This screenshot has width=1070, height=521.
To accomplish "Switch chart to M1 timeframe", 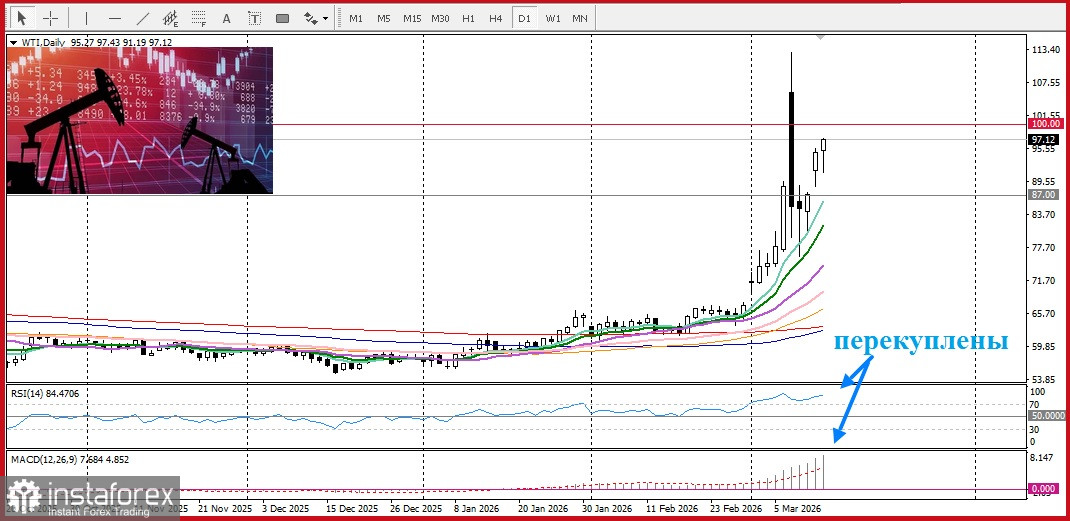I will click(355, 18).
